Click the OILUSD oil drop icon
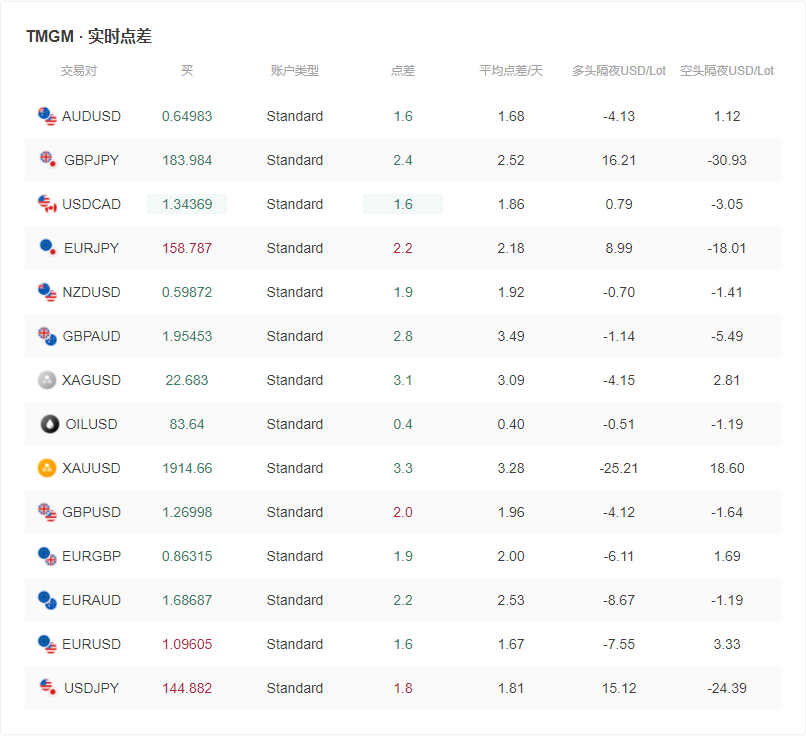Viewport: 806px width, 736px height. pyautogui.click(x=50, y=424)
